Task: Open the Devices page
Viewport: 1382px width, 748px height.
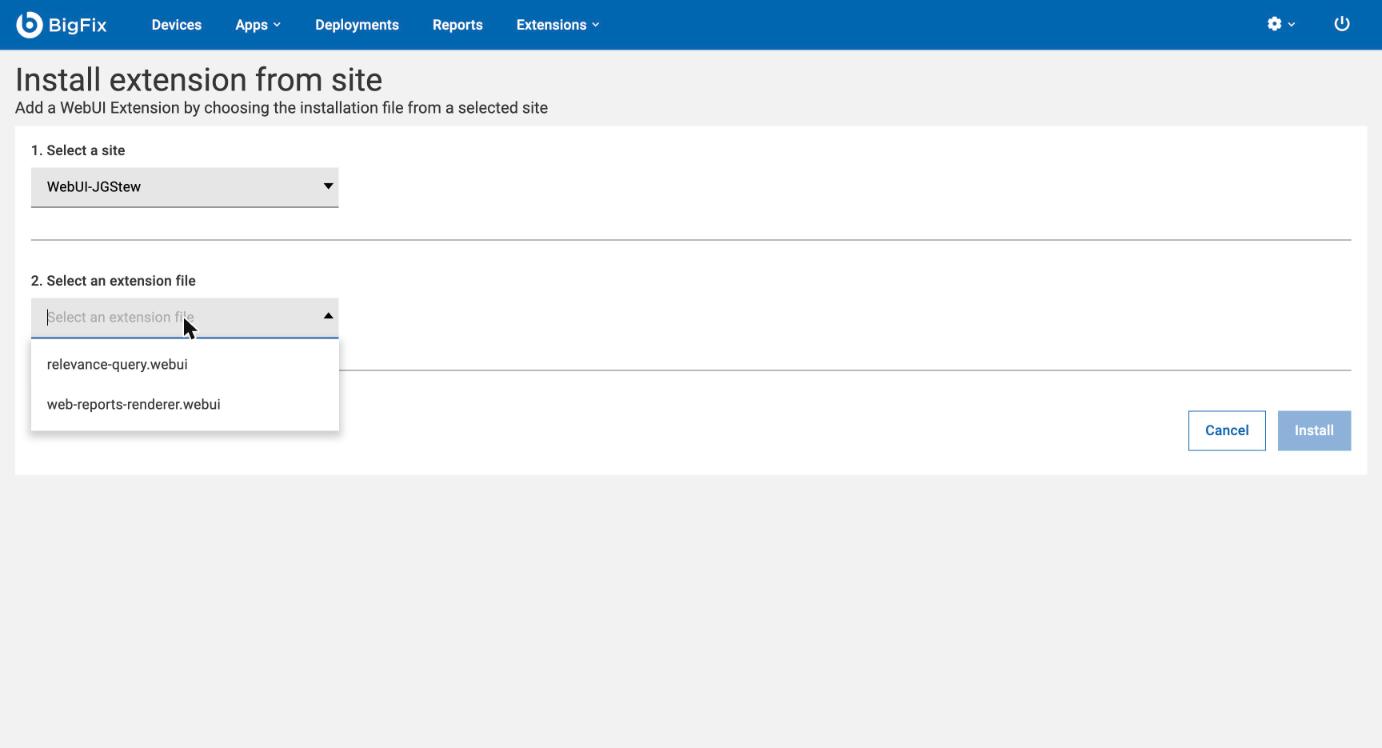Action: click(176, 25)
